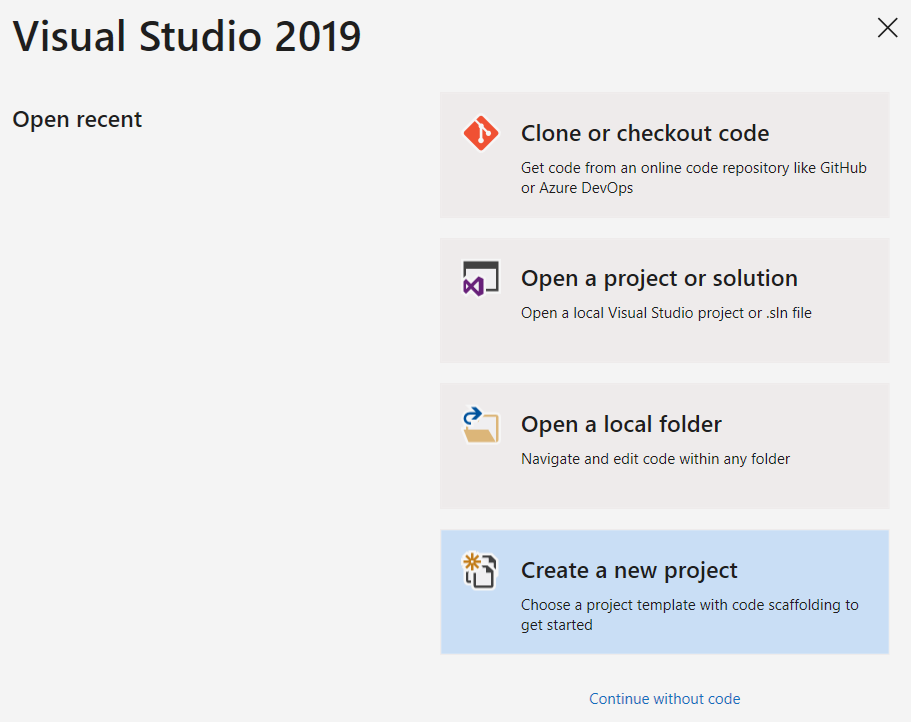Click 'Open a local Visual Studio project' description

pos(666,313)
